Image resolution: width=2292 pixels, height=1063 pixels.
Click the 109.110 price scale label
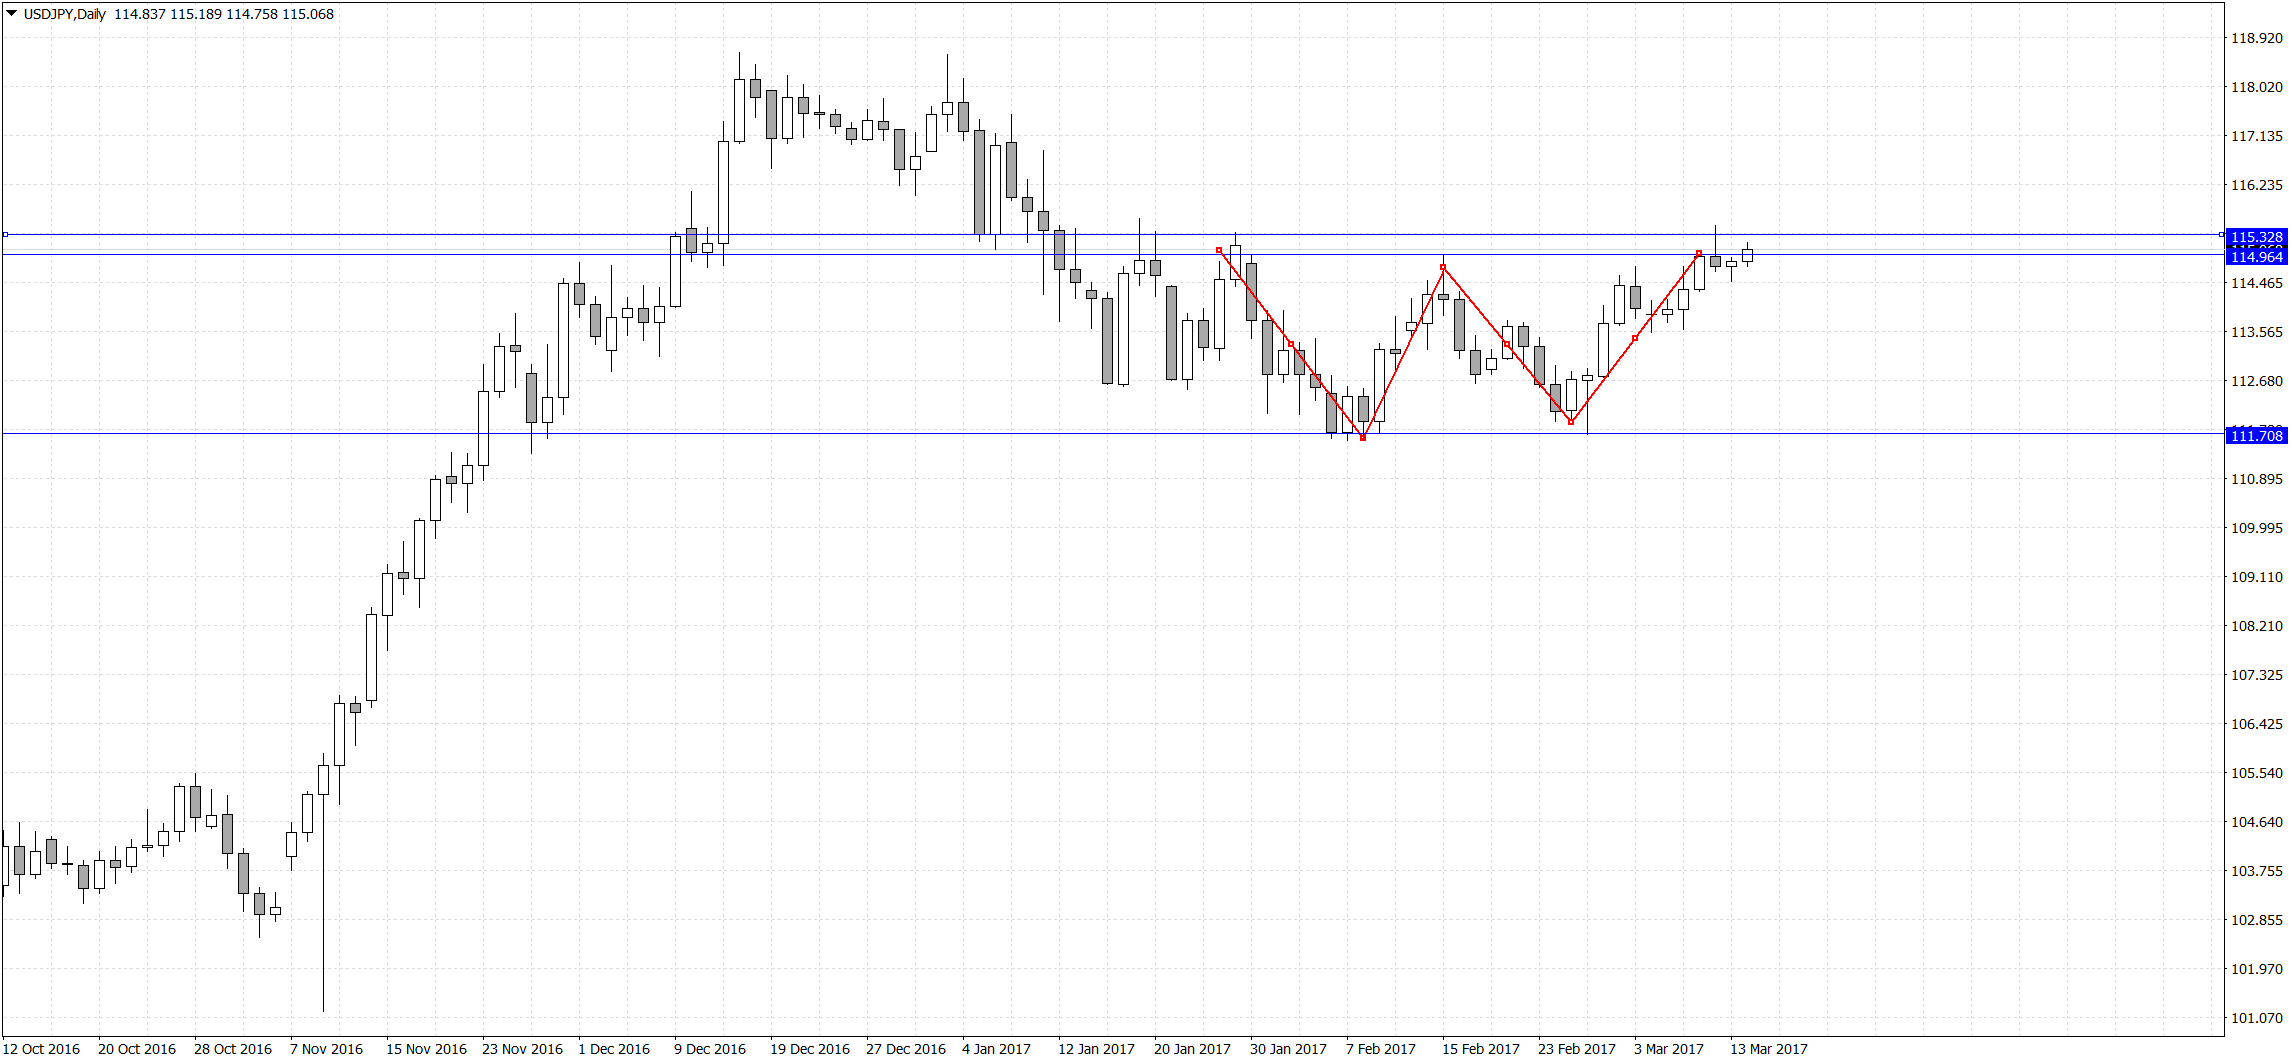(x=2257, y=577)
